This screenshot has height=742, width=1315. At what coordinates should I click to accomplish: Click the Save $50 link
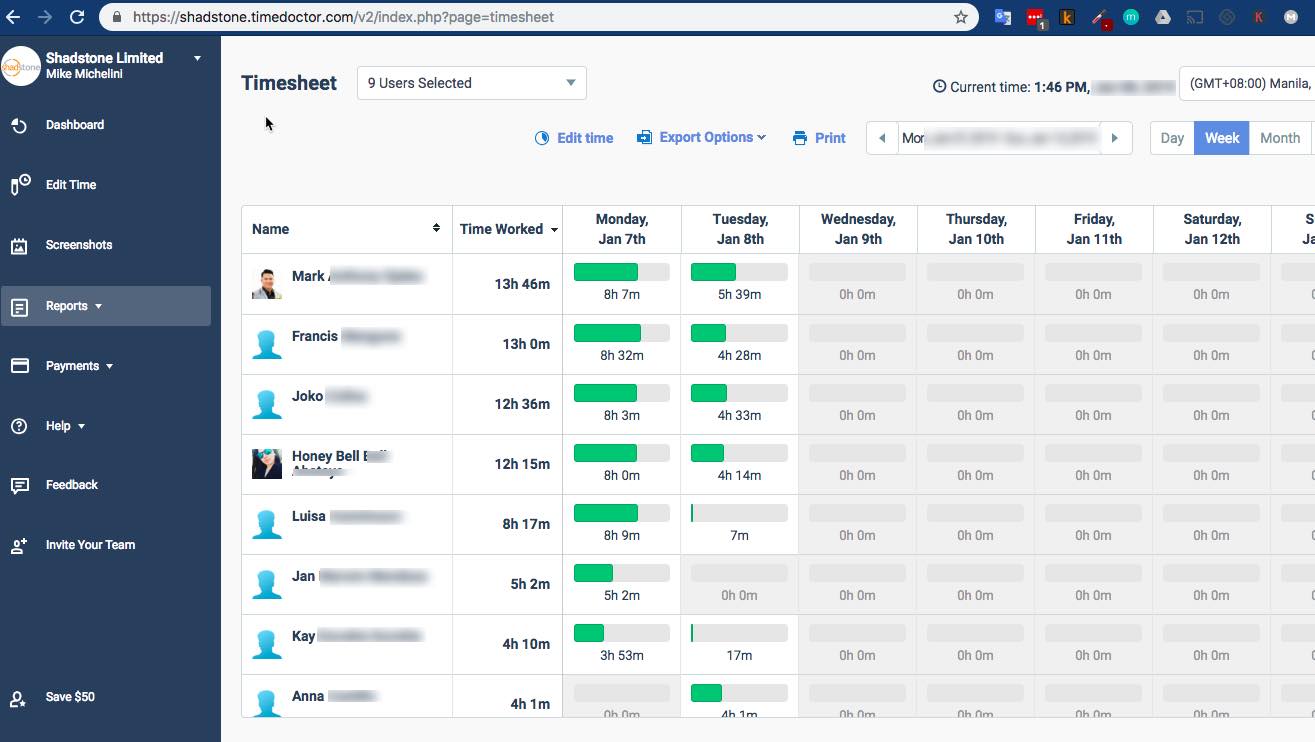pos(70,697)
